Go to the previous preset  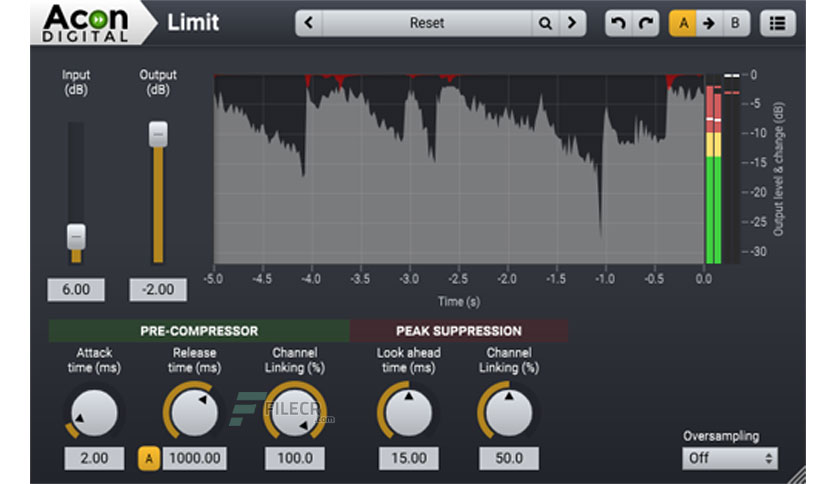tap(309, 23)
